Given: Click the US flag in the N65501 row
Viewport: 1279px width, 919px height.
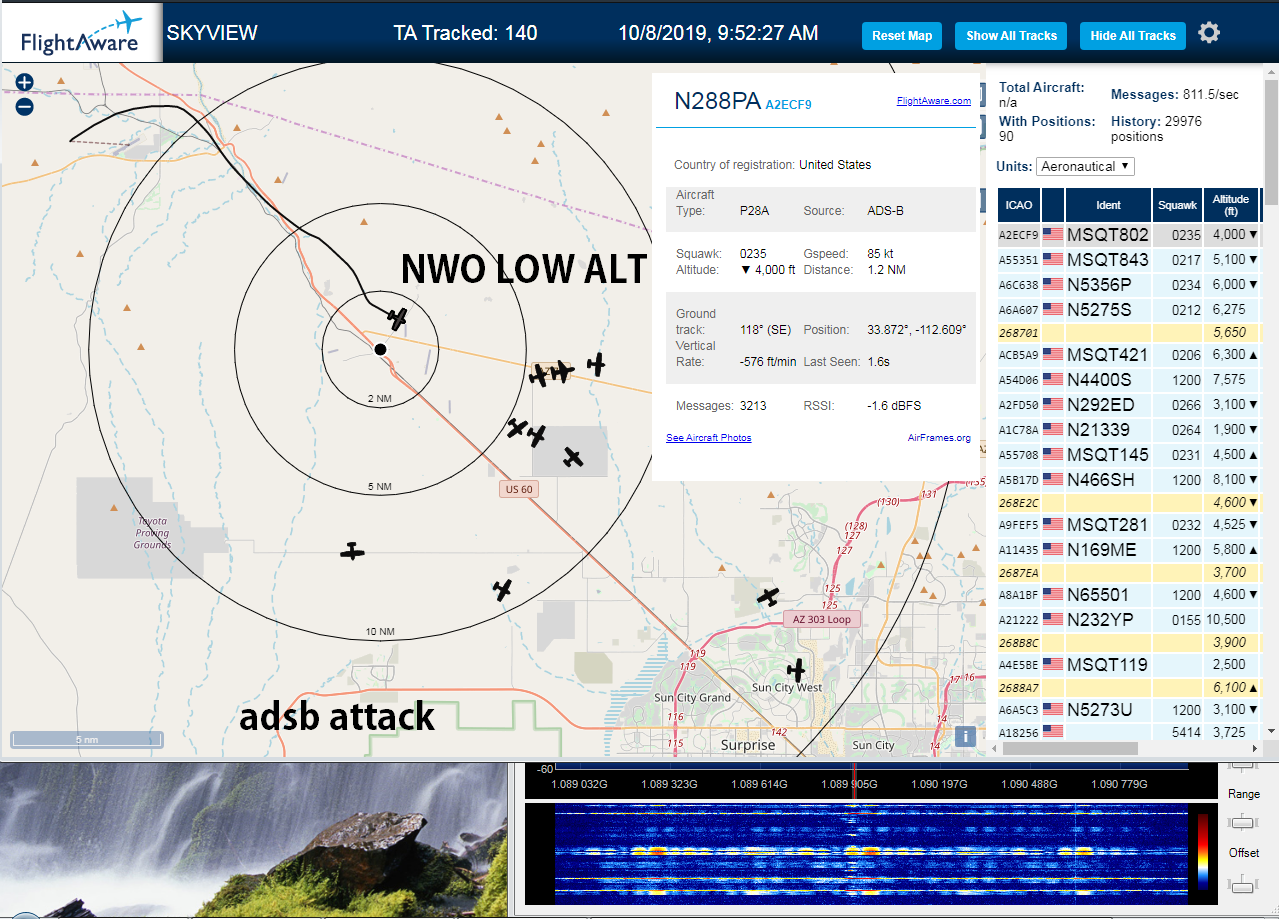Looking at the screenshot, I should tap(1053, 595).
